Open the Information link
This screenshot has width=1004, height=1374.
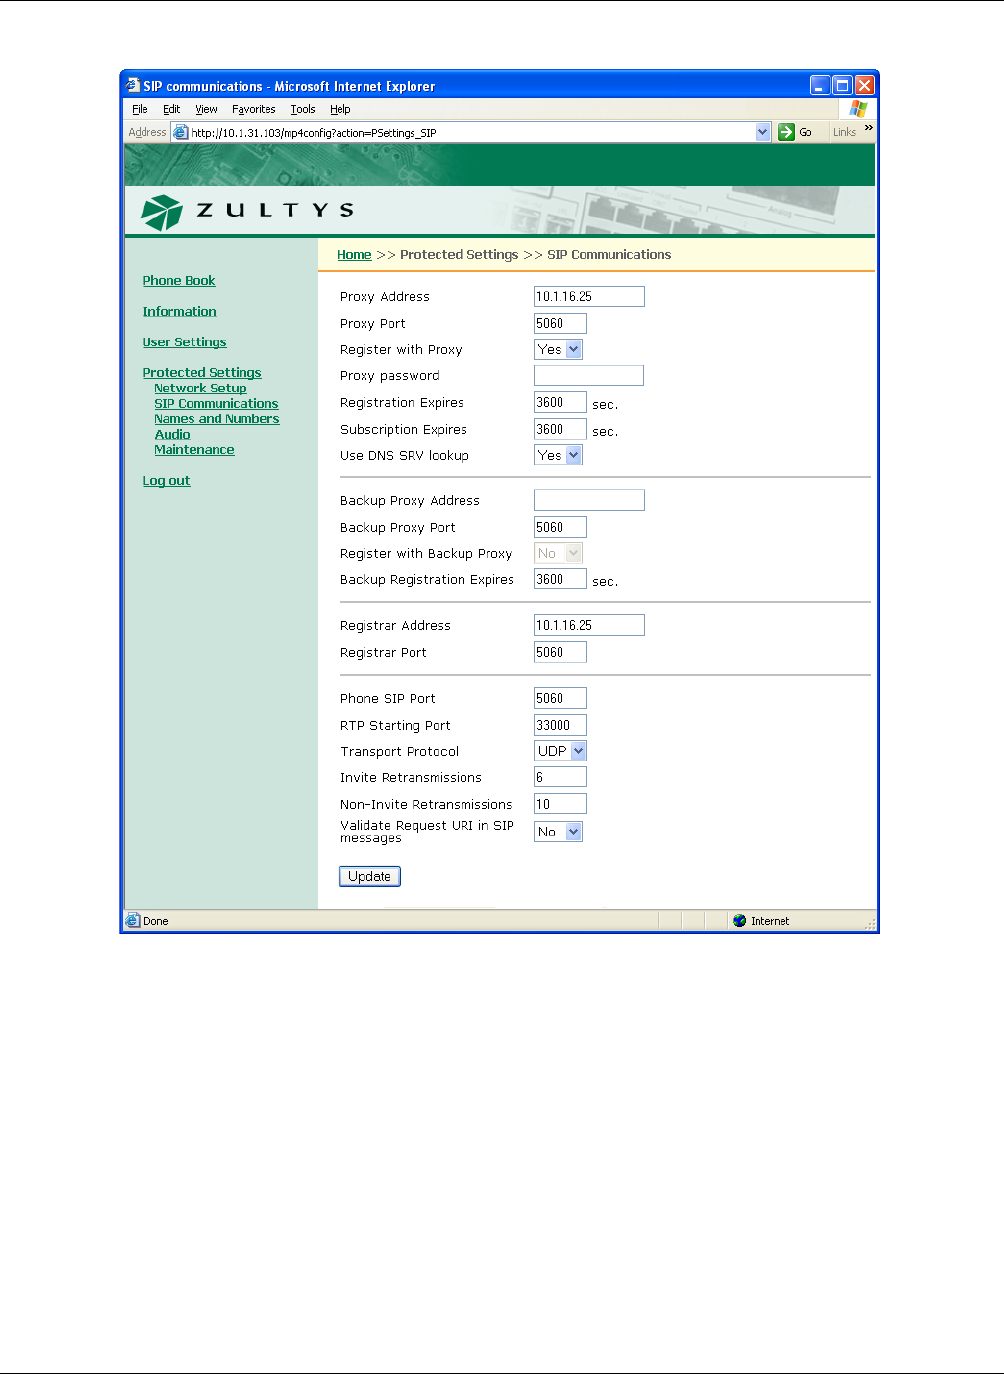pyautogui.click(x=179, y=312)
